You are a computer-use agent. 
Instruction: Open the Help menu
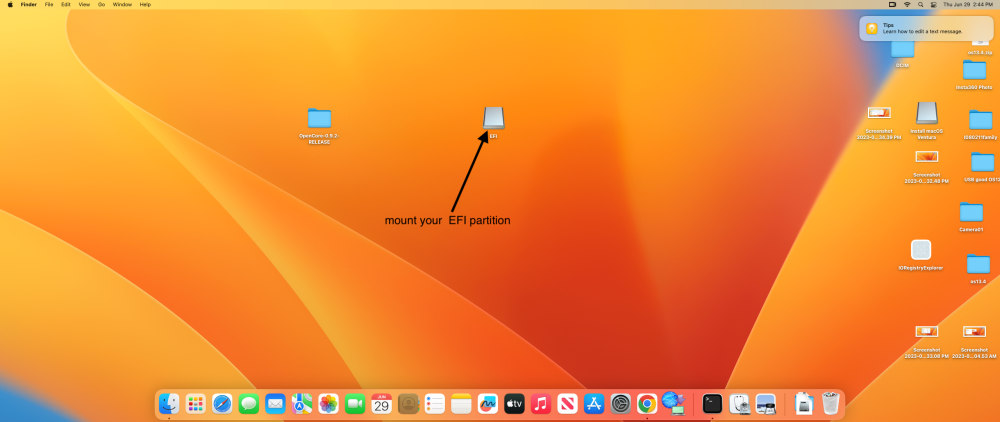click(145, 4)
